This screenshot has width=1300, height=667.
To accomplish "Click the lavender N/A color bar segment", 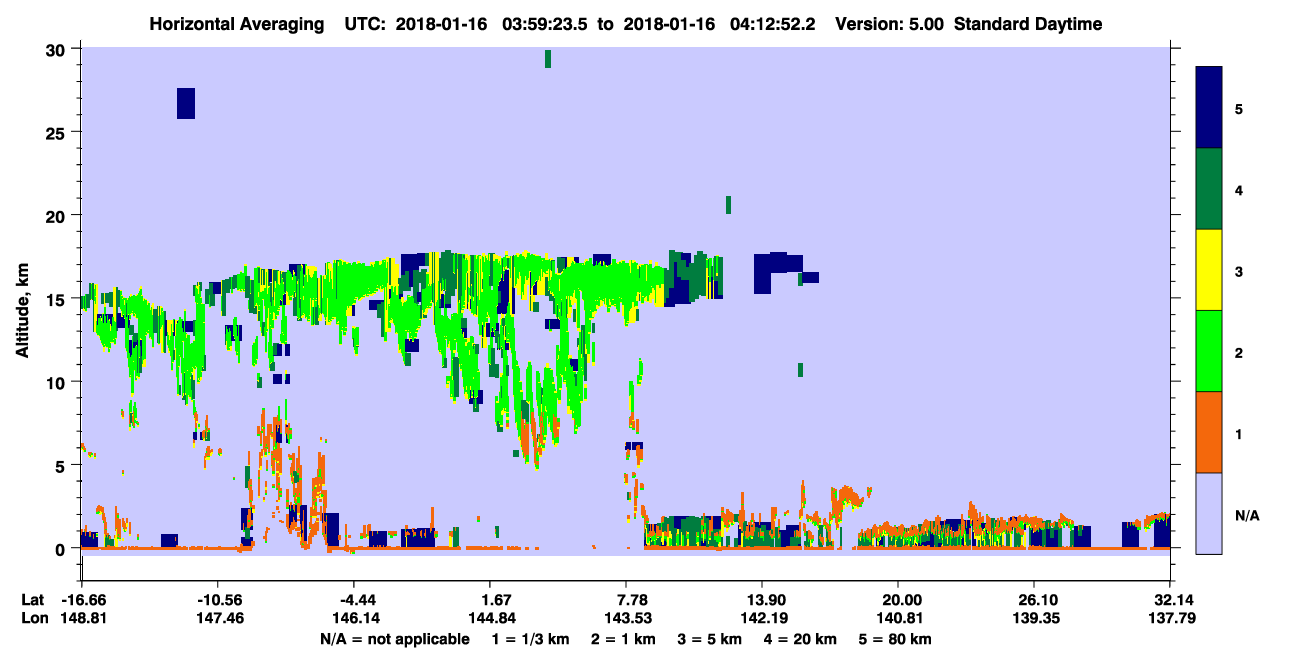I will tap(1210, 513).
